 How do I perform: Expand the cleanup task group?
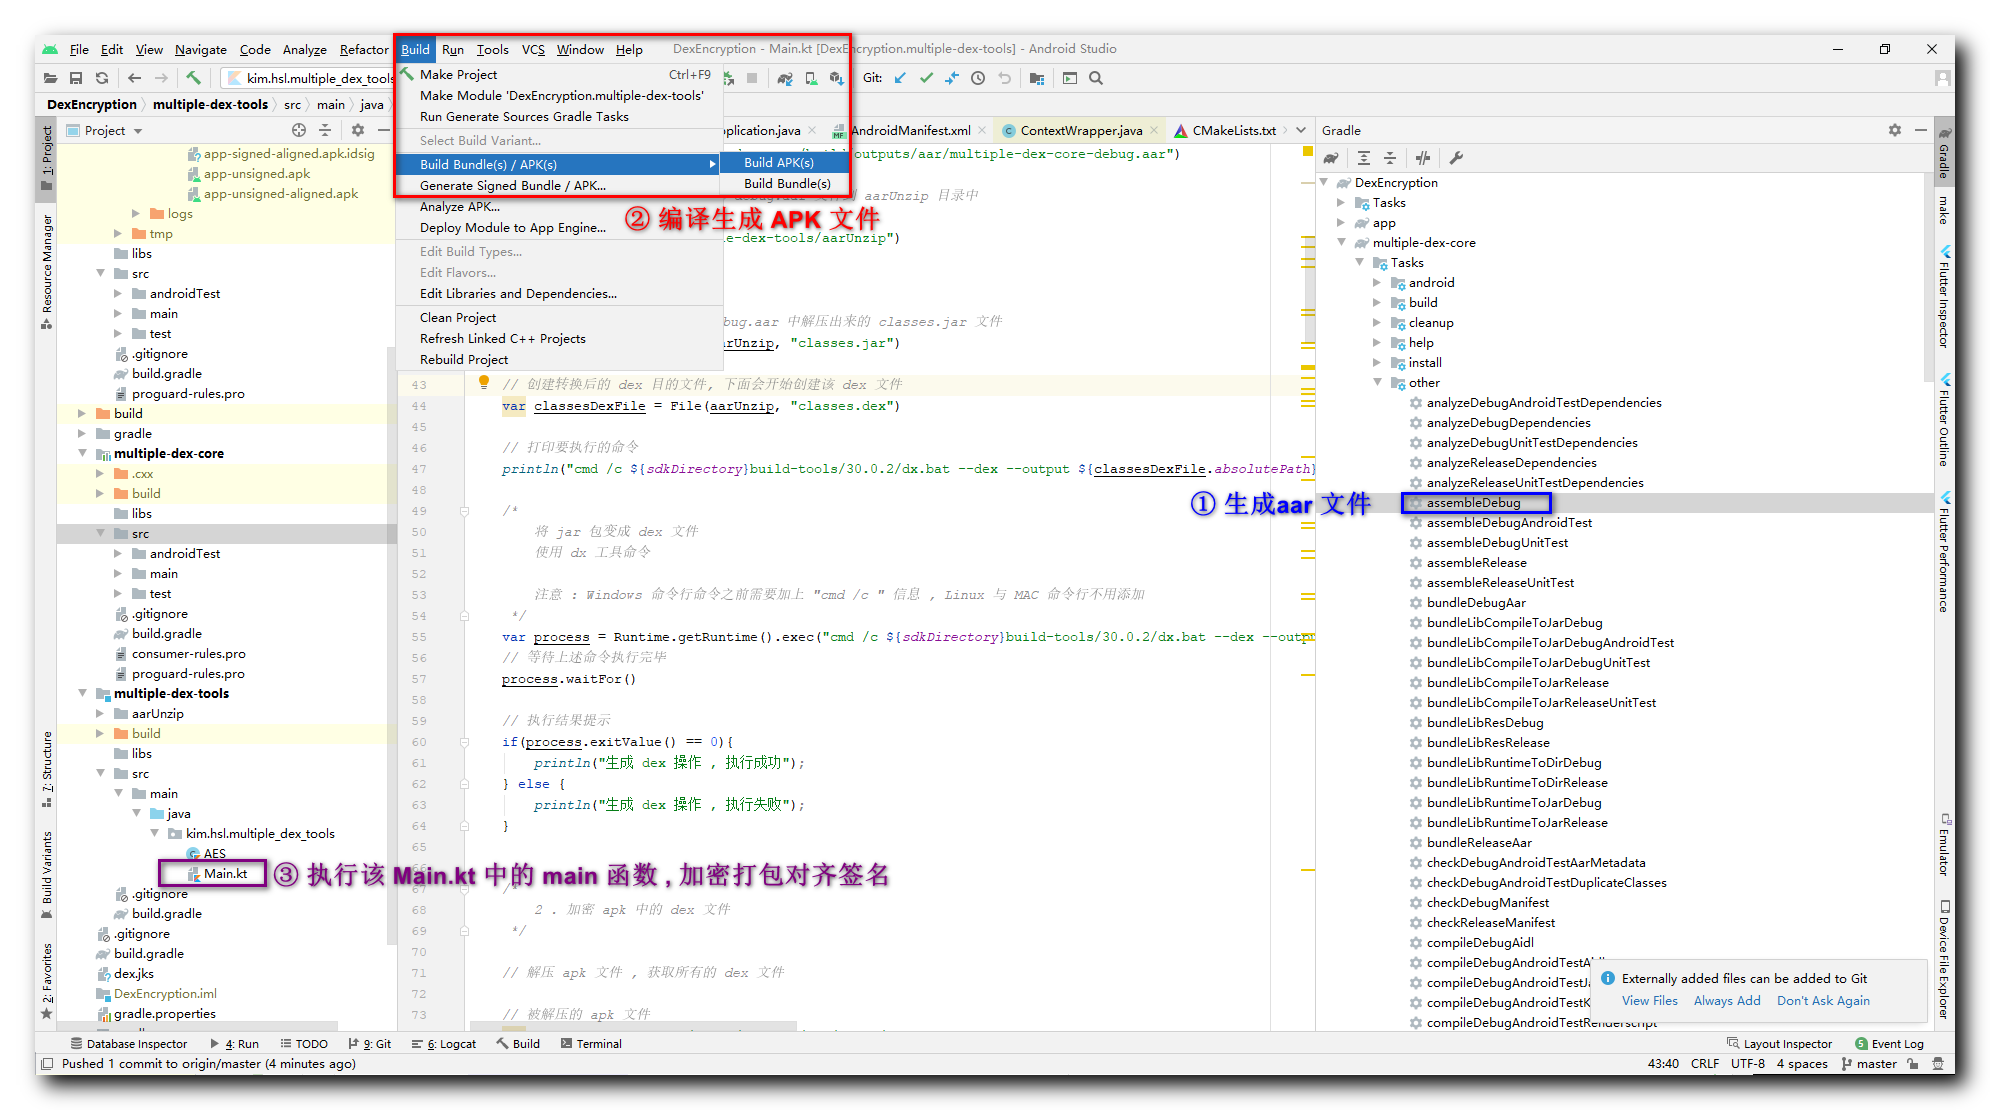click(1378, 323)
